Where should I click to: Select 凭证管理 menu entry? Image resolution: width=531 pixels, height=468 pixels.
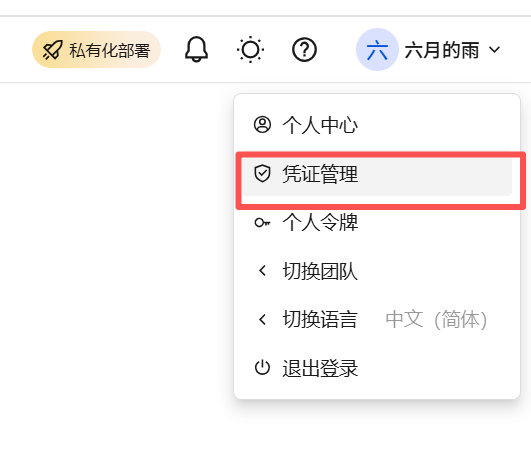pos(377,174)
